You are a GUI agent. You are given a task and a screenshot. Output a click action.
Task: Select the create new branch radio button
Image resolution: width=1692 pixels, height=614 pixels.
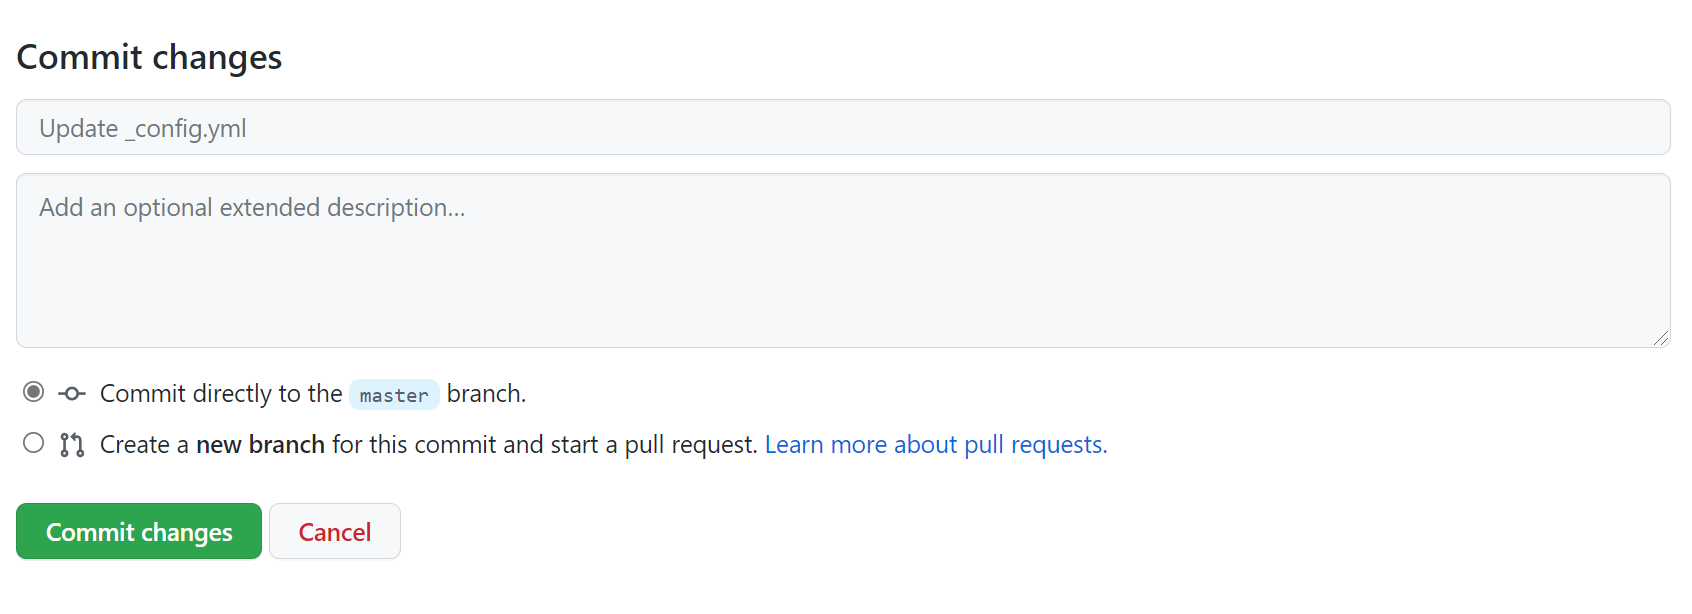tap(34, 443)
